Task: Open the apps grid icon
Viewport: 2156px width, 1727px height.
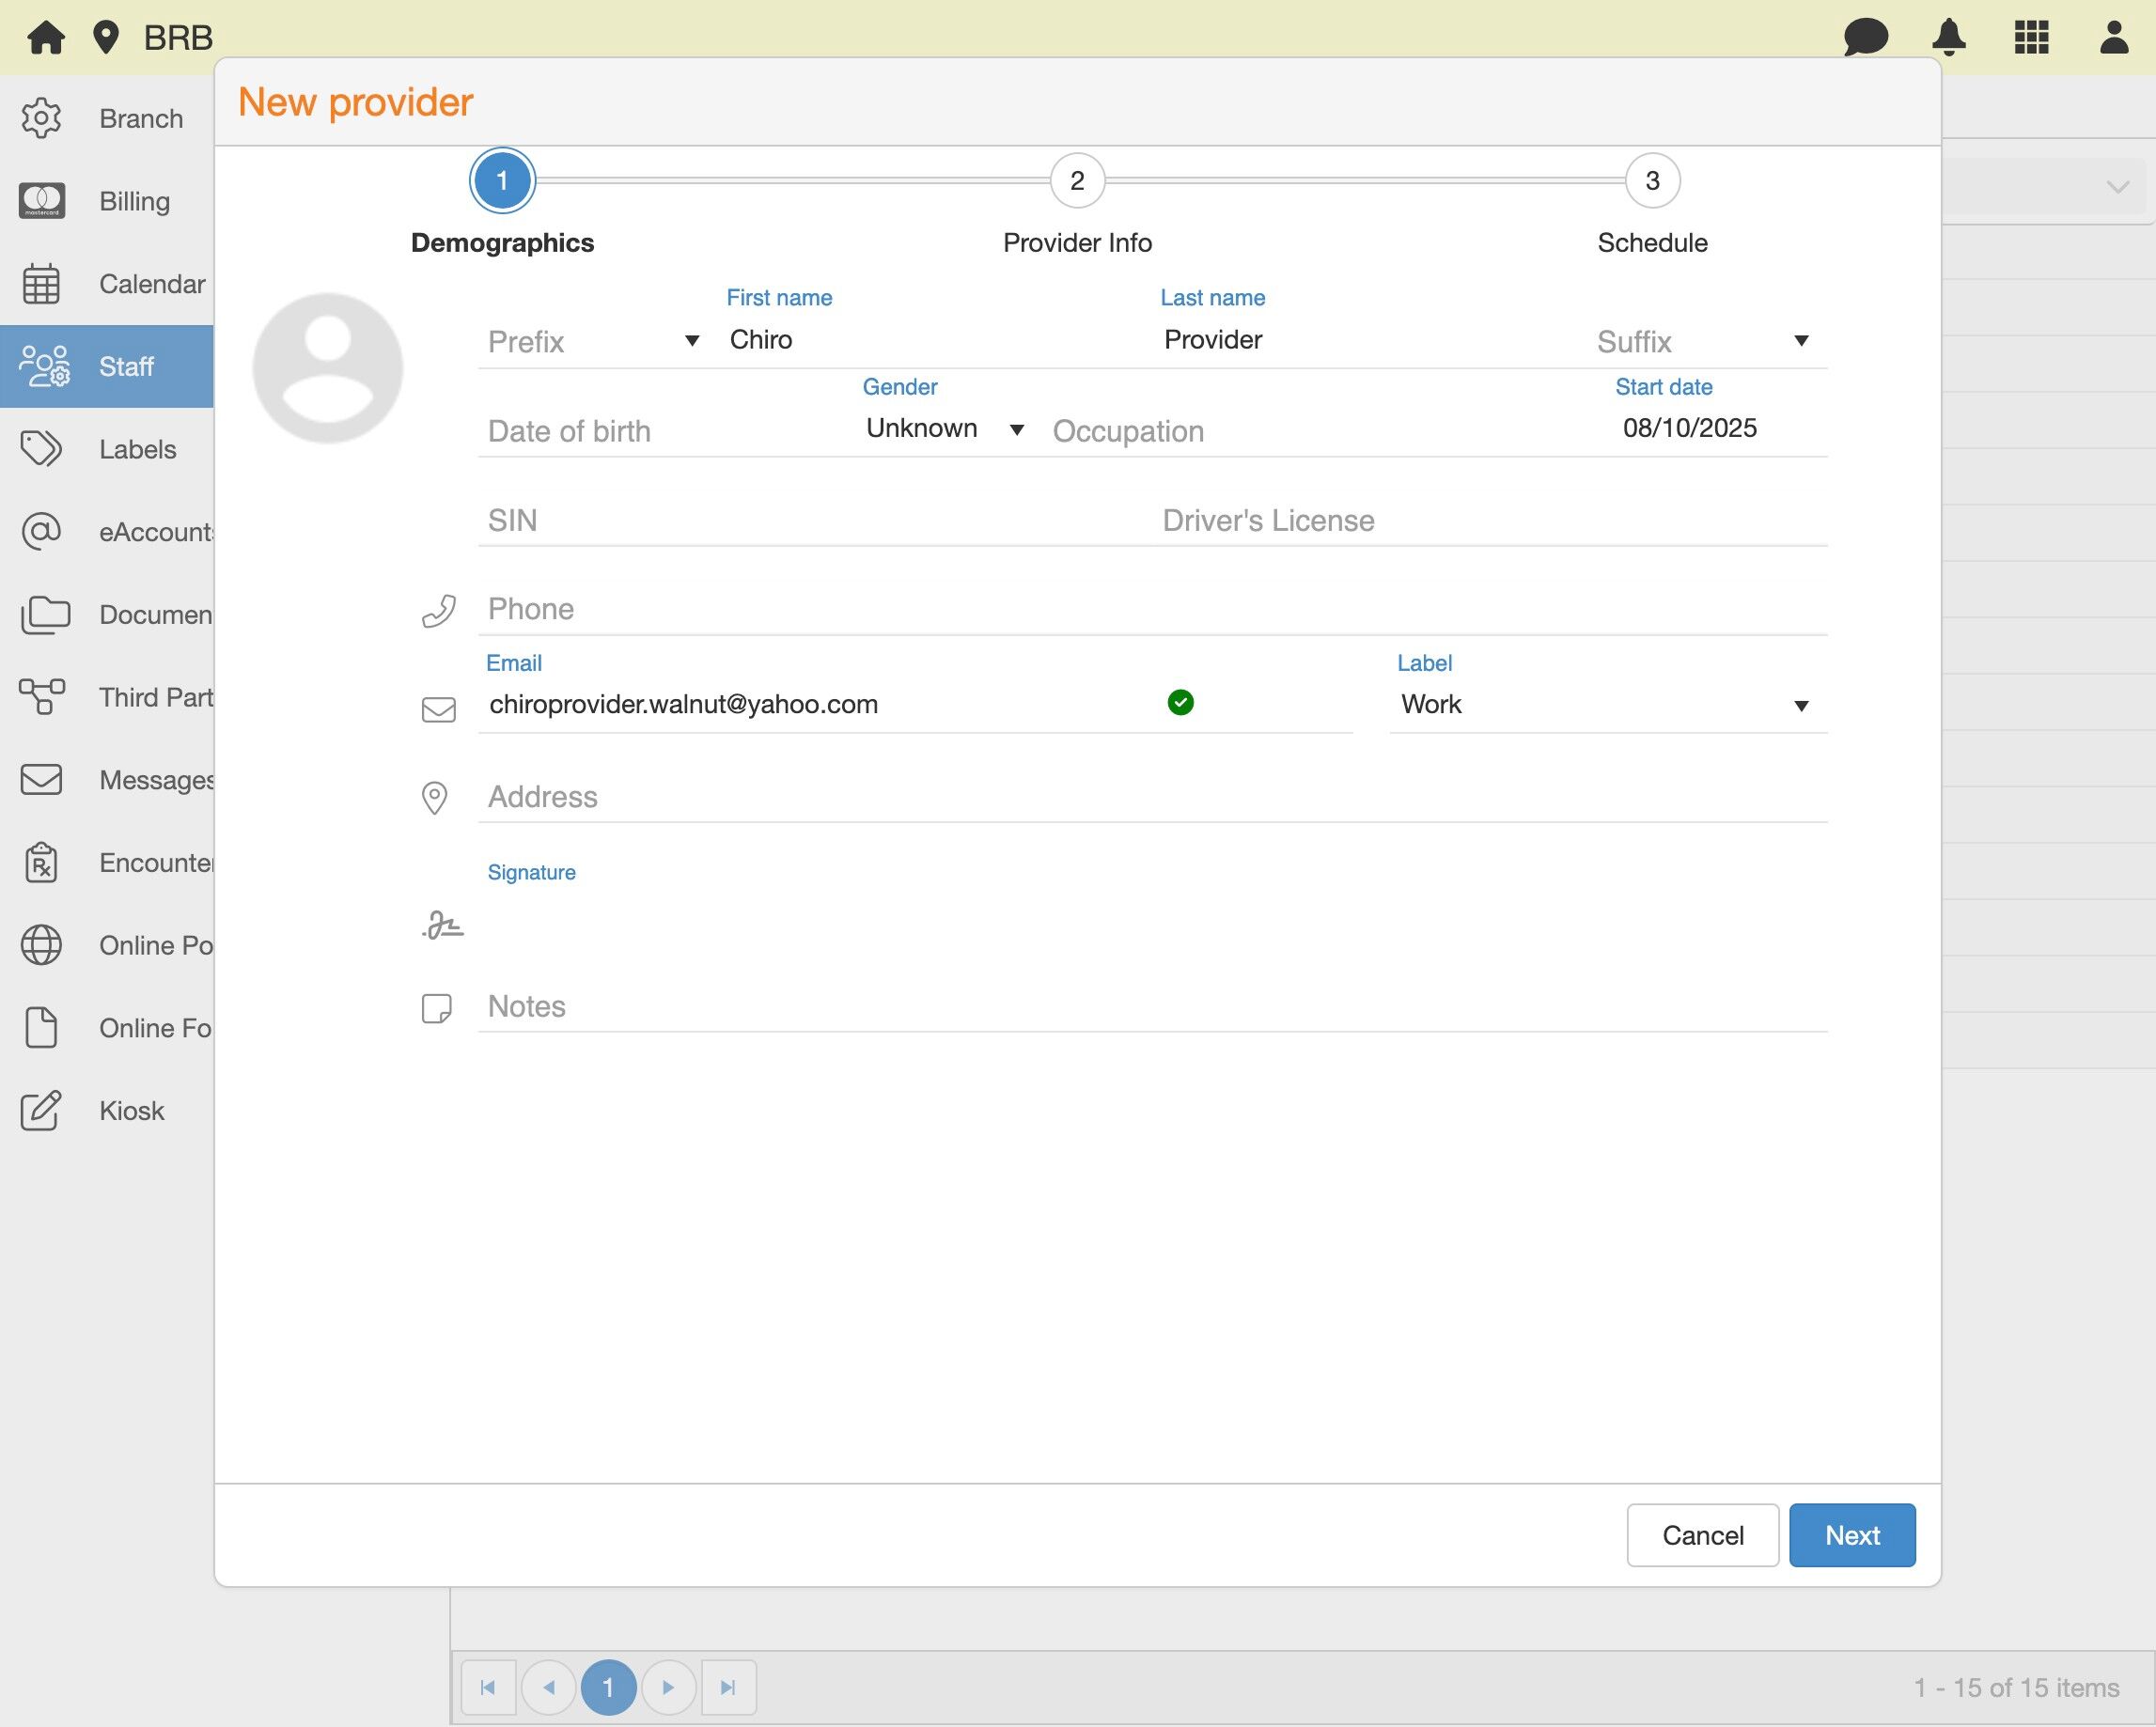Action: coord(2031,37)
